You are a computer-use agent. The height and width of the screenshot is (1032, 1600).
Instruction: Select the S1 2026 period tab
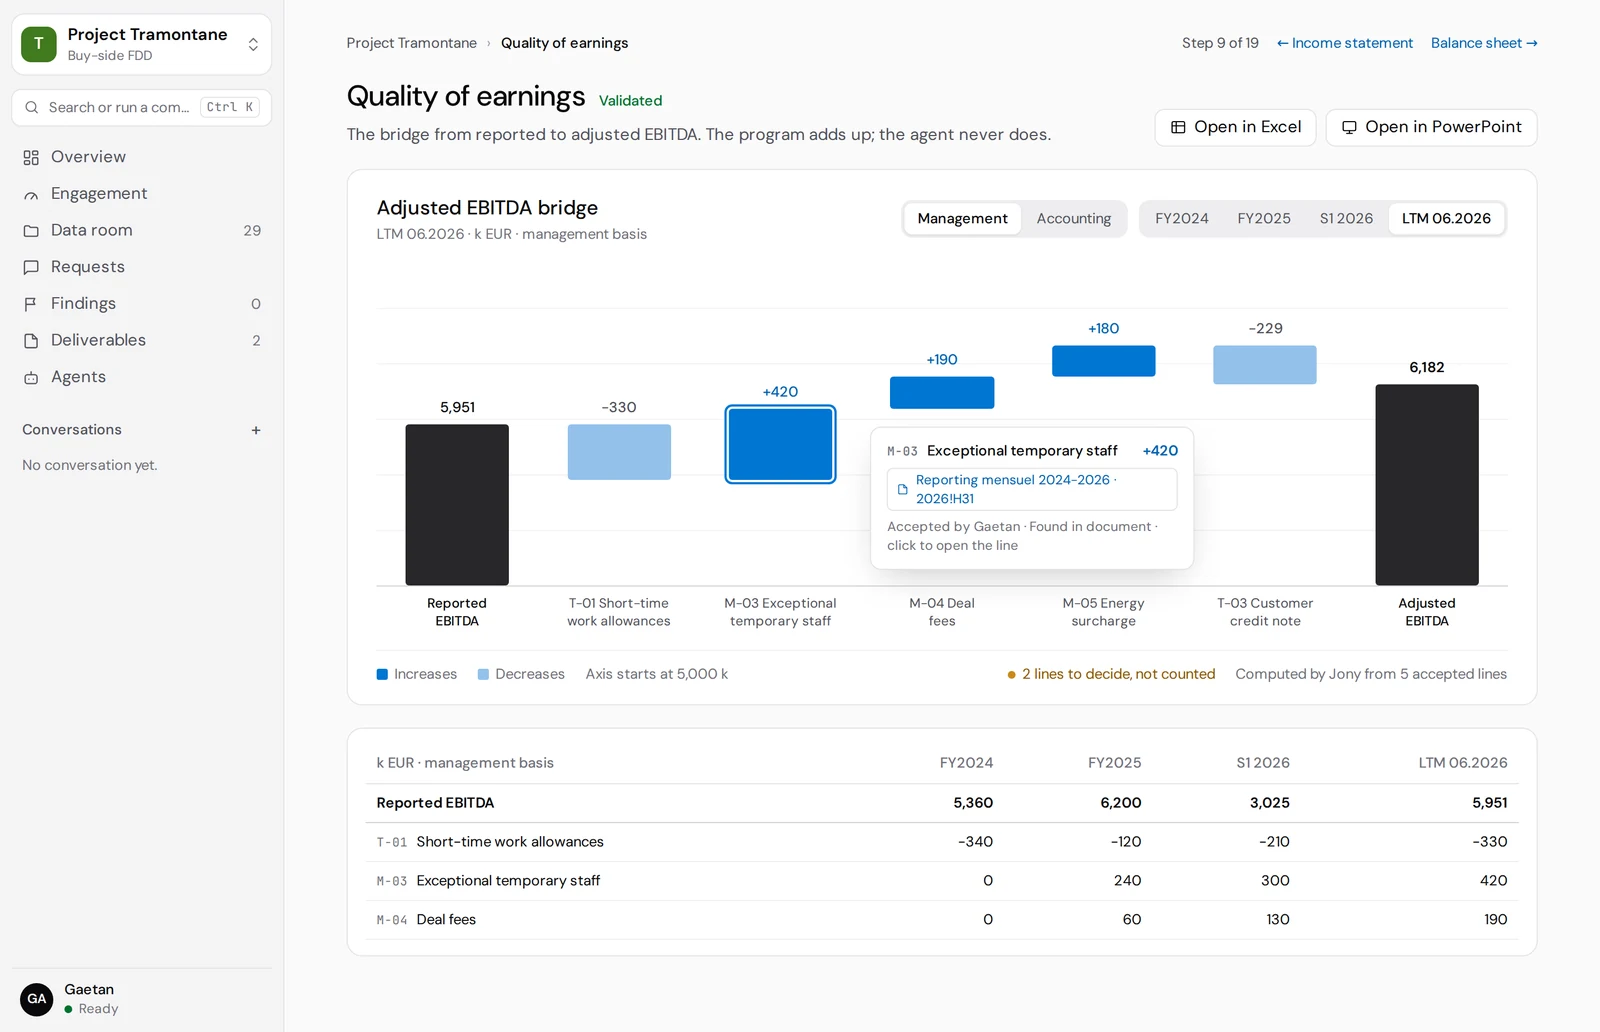[1346, 219]
